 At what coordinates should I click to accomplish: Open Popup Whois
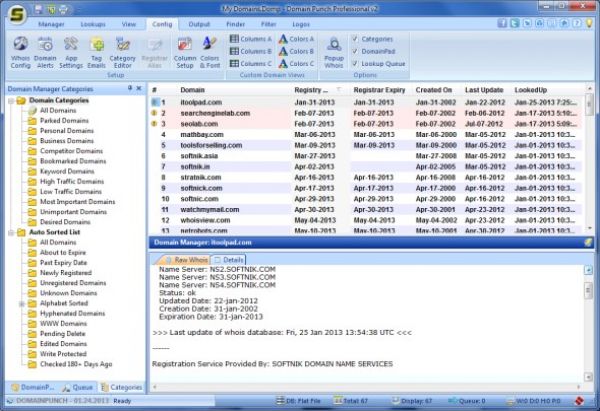click(334, 52)
